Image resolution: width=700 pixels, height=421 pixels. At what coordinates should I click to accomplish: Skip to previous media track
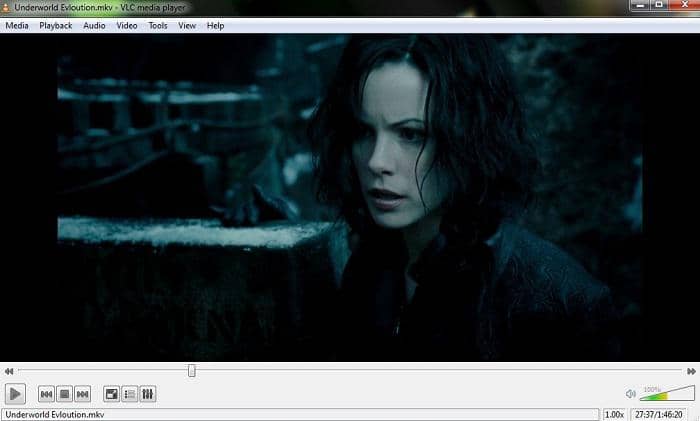46,394
